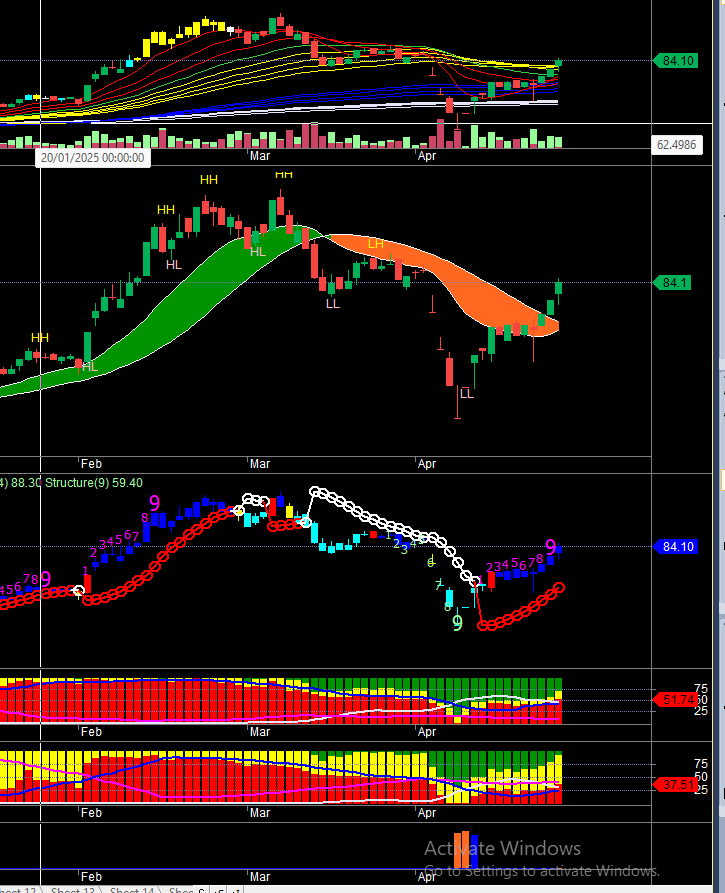This screenshot has width=725, height=893.
Task: Click the Feb label under the 51.74 oscillator pane
Action: coord(91,731)
